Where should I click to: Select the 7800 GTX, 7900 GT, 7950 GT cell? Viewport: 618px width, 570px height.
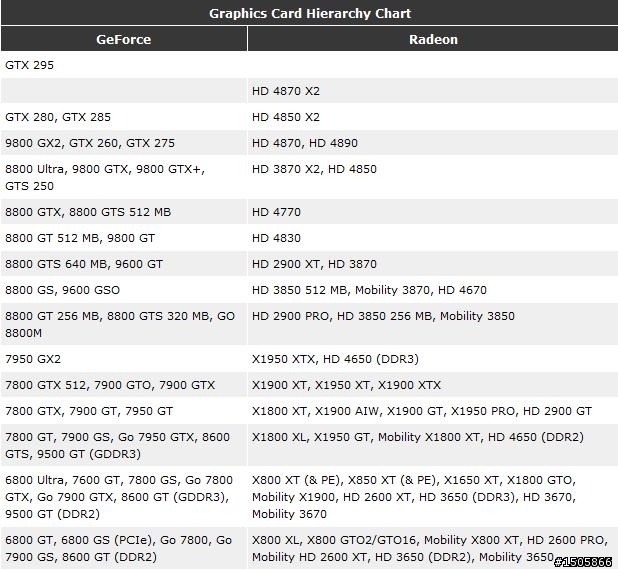point(124,411)
